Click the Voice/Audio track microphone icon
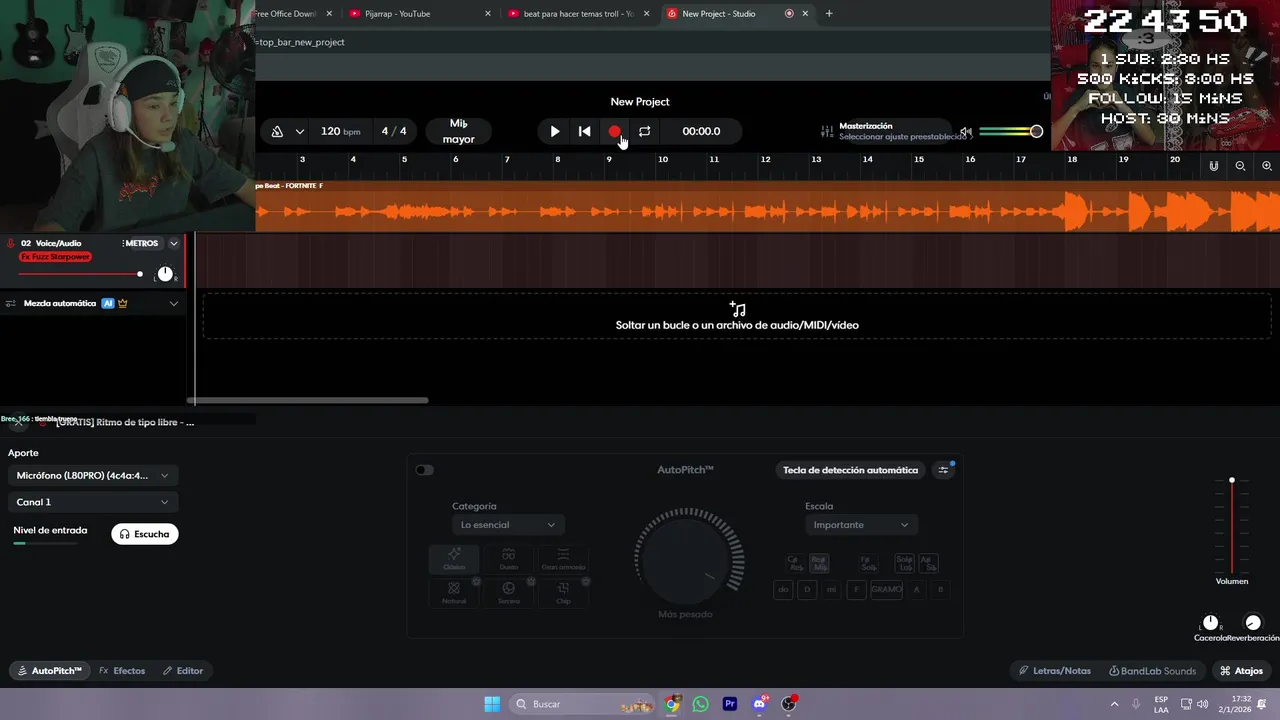 (10, 243)
